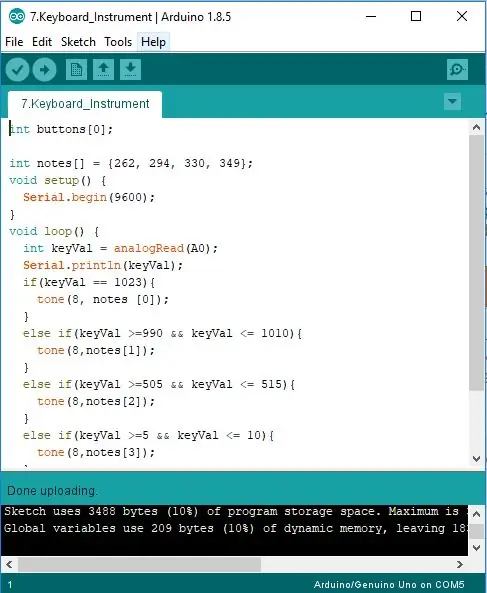Open the tab options dropdown arrow

pos(452,101)
